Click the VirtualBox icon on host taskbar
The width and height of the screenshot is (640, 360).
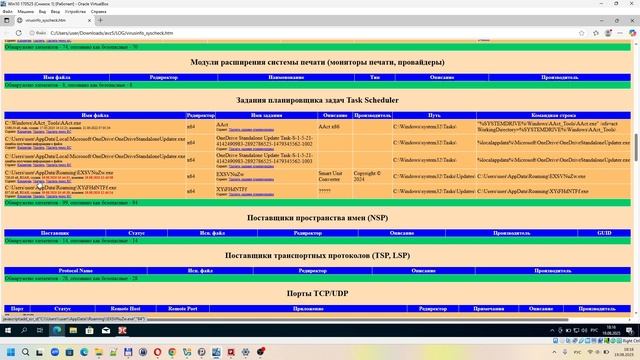click(216, 352)
